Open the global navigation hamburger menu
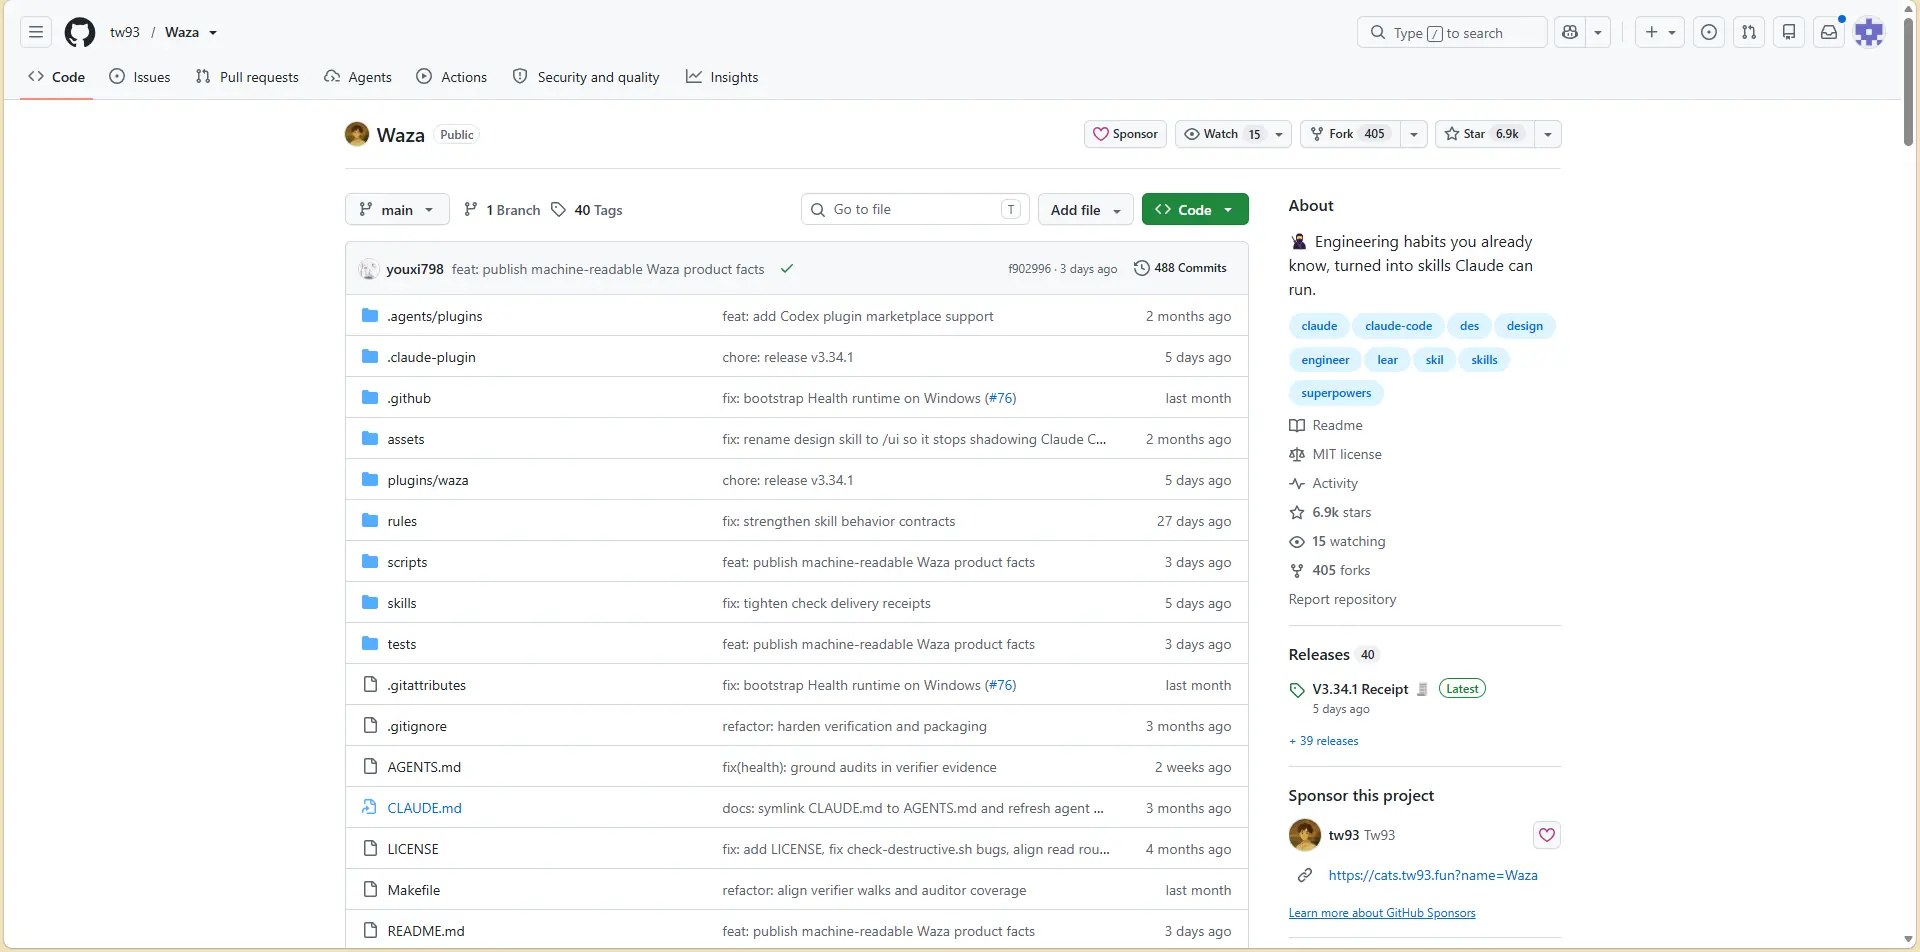 pos(36,32)
